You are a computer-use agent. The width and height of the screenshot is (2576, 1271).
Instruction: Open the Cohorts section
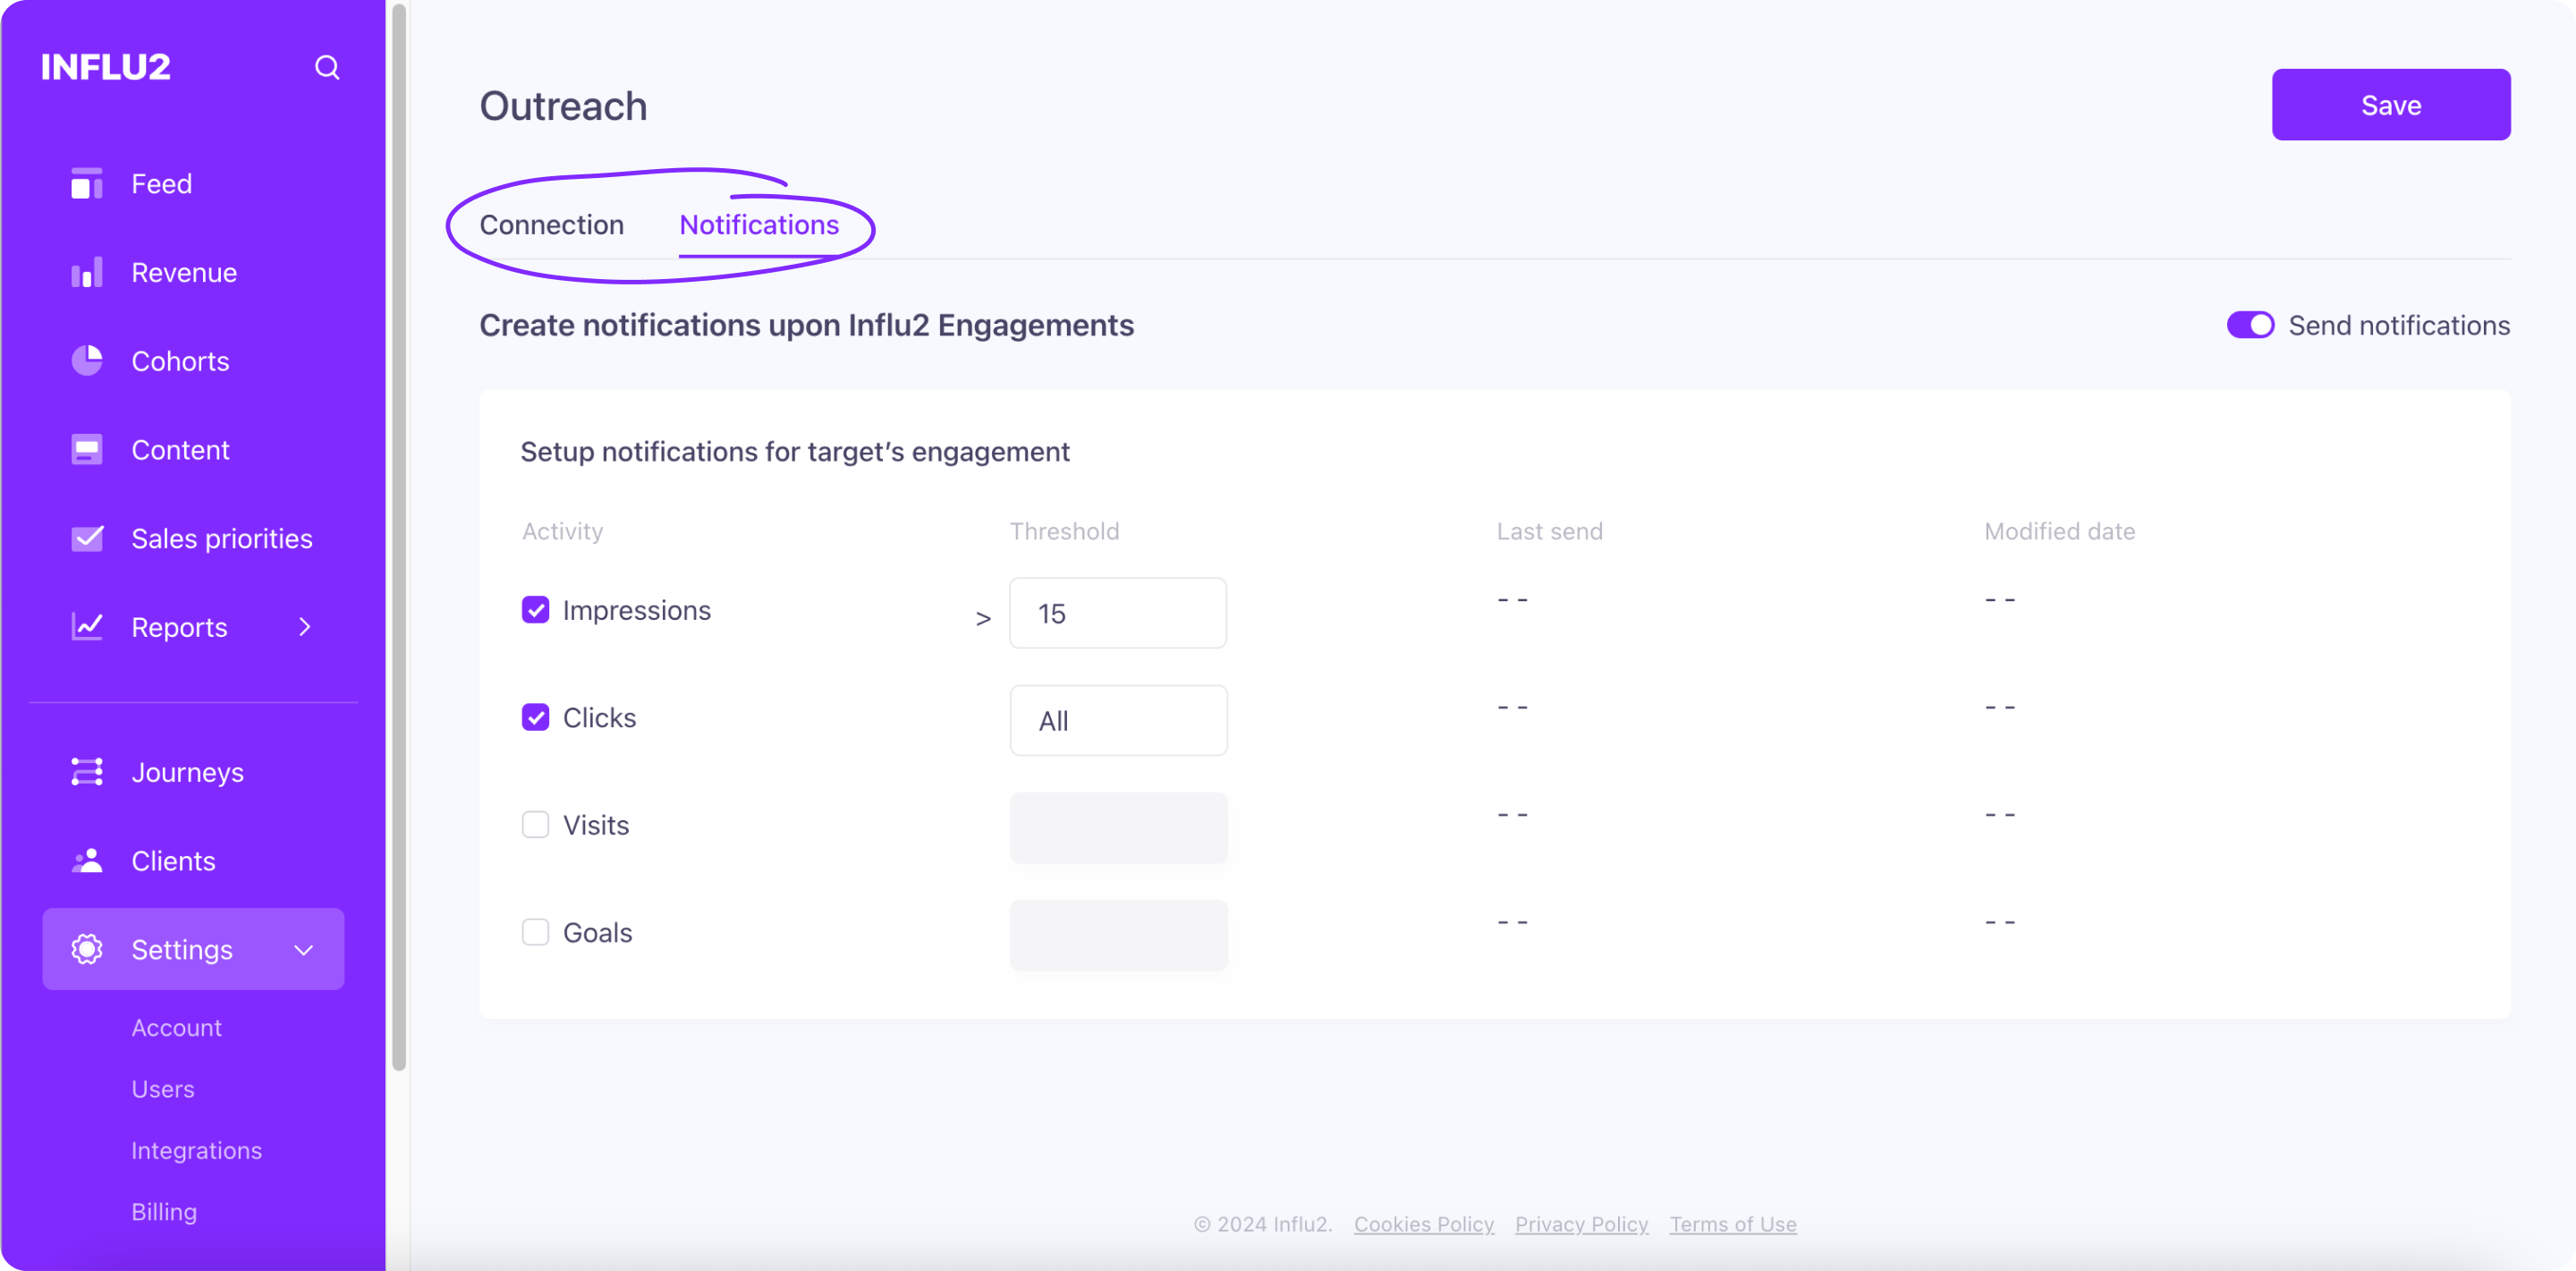click(x=180, y=361)
